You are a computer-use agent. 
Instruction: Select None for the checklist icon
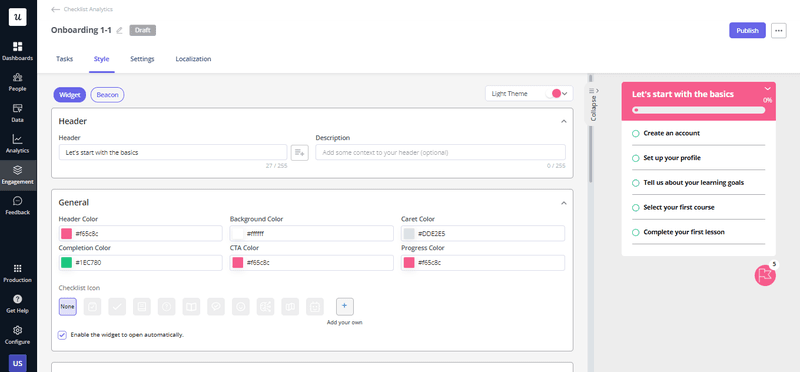coord(67,307)
